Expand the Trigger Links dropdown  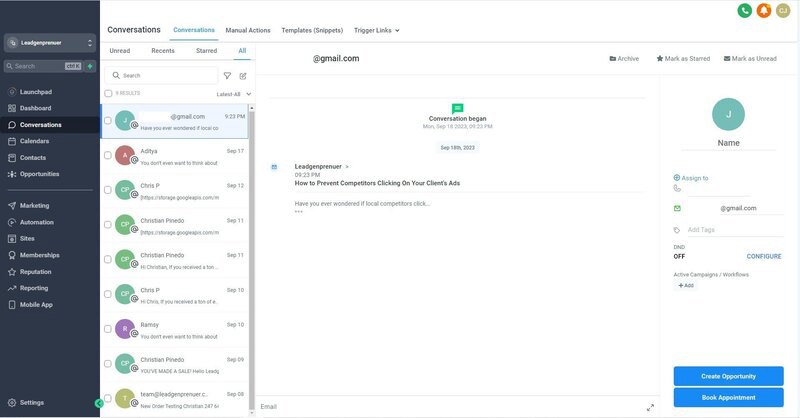(377, 30)
